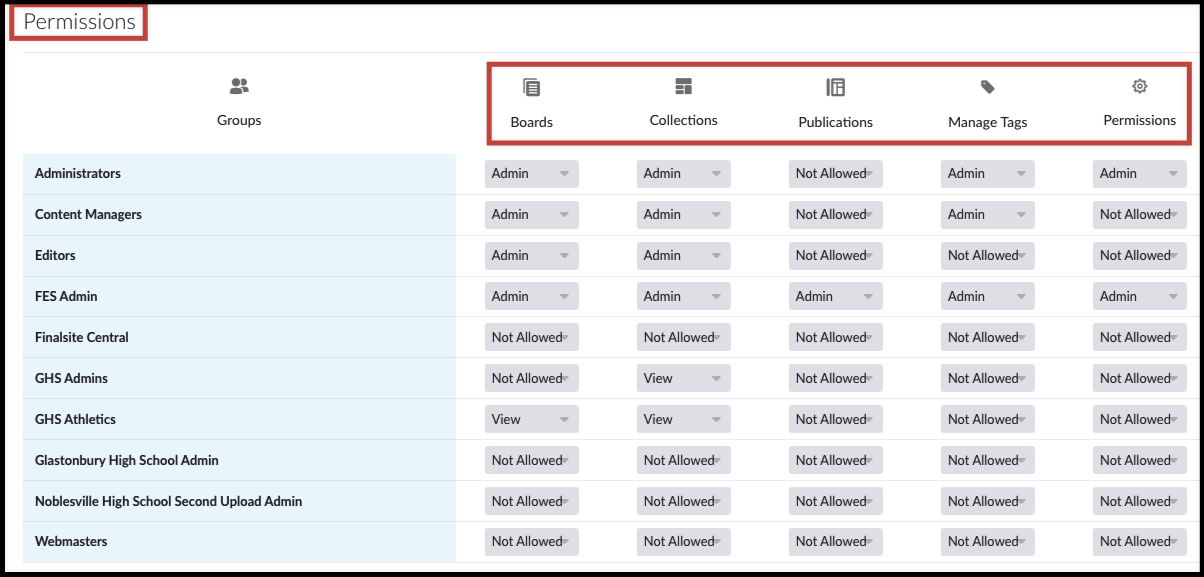Image resolution: width=1204 pixels, height=577 pixels.
Task: Open the Collections dropdown for GHS Admins
Action: pyautogui.click(x=683, y=378)
